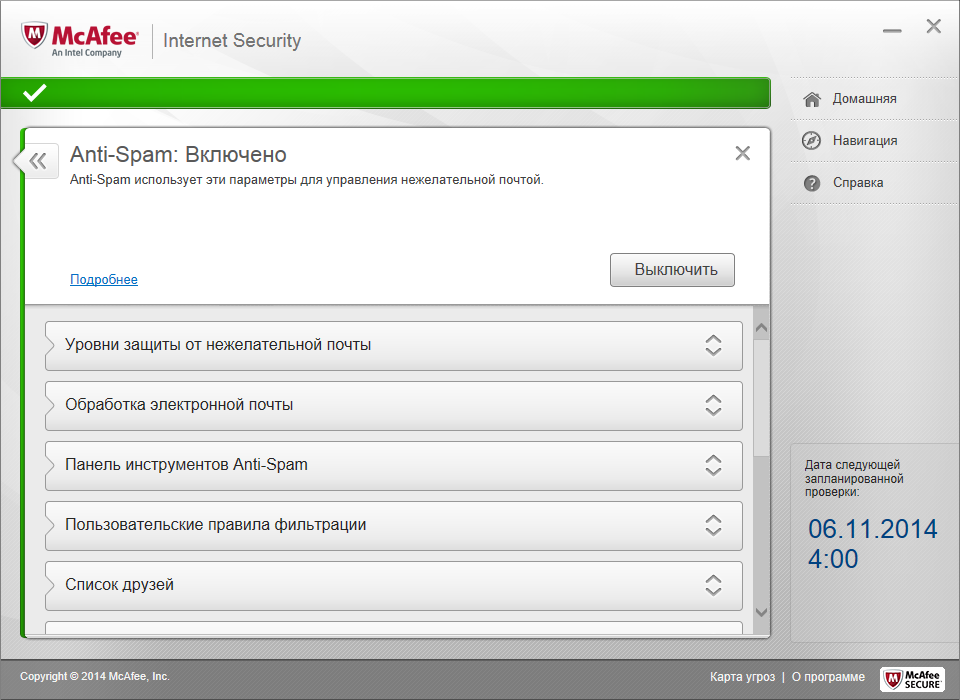Select Домашняя in the sidebar

coord(865,98)
